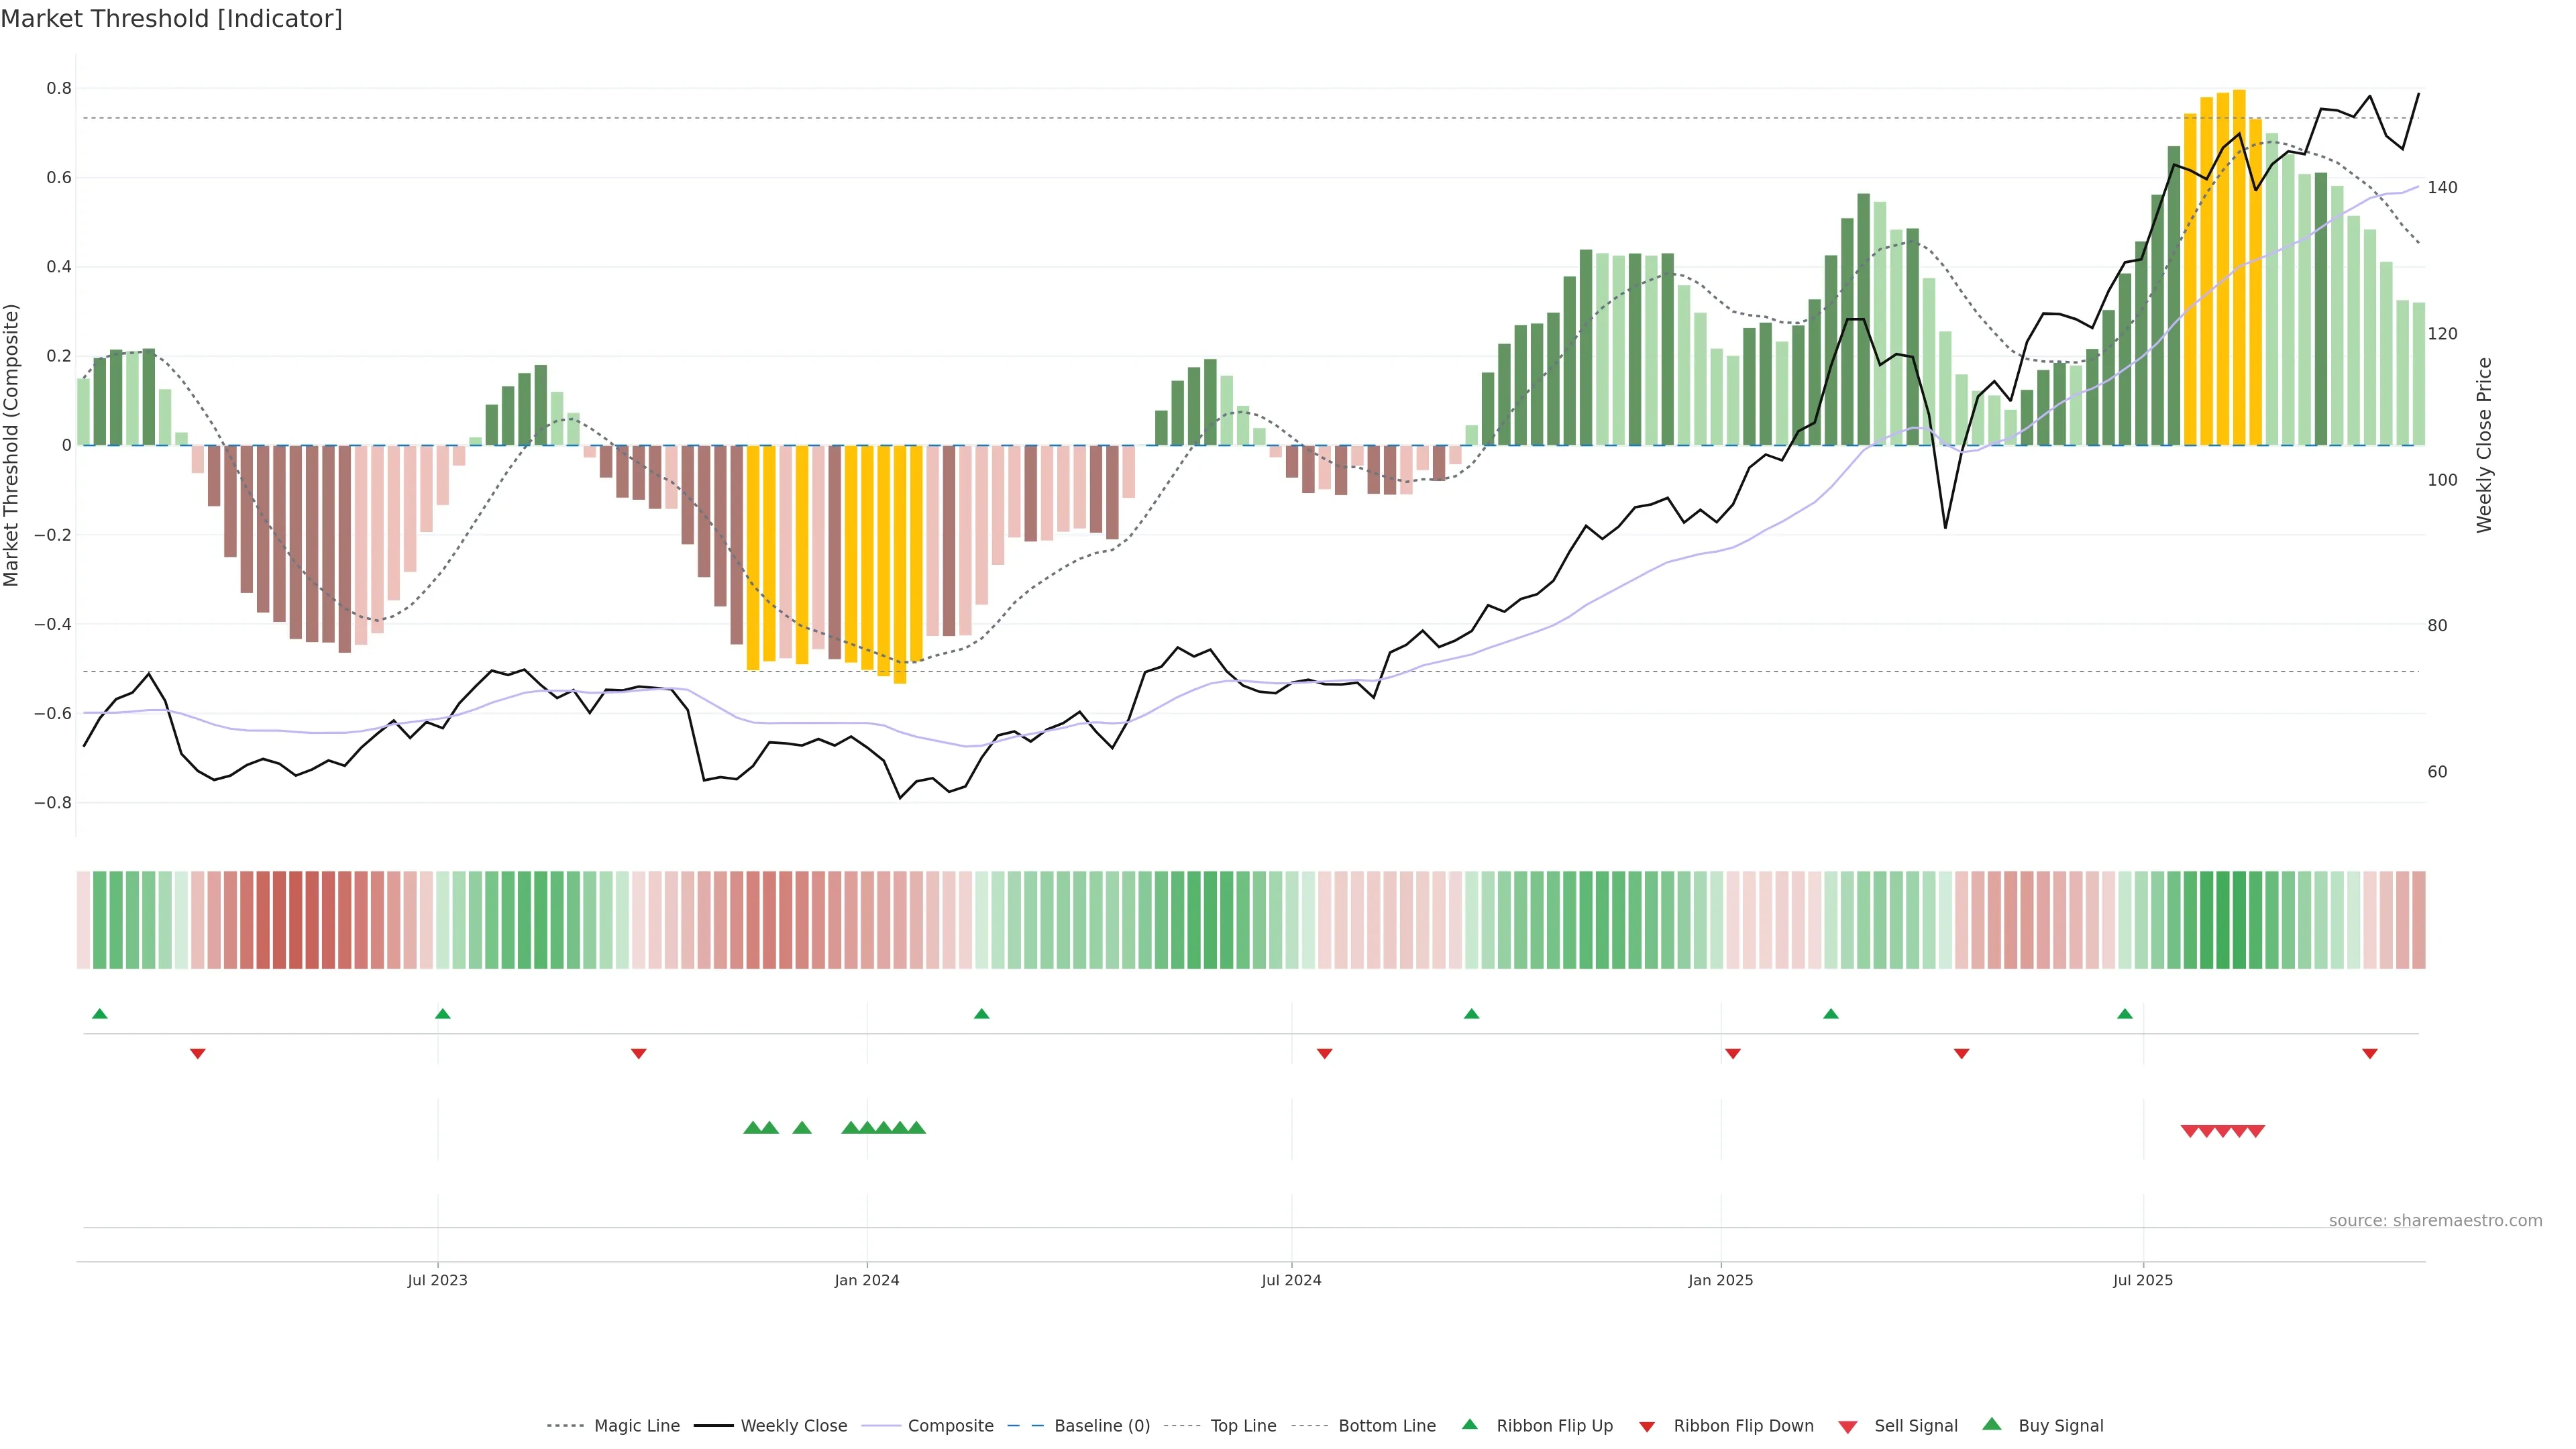The height and width of the screenshot is (1449, 2576).
Task: Hide the Composite series via legend
Action: [x=950, y=1426]
